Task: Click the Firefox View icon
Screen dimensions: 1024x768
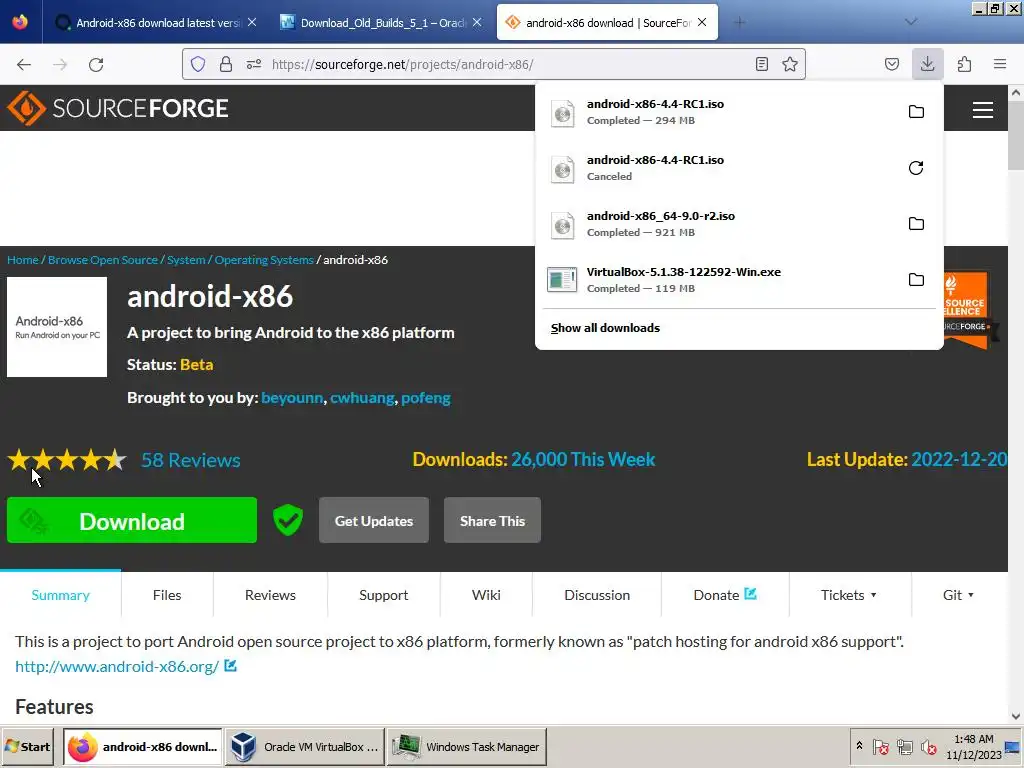Action: (20, 22)
